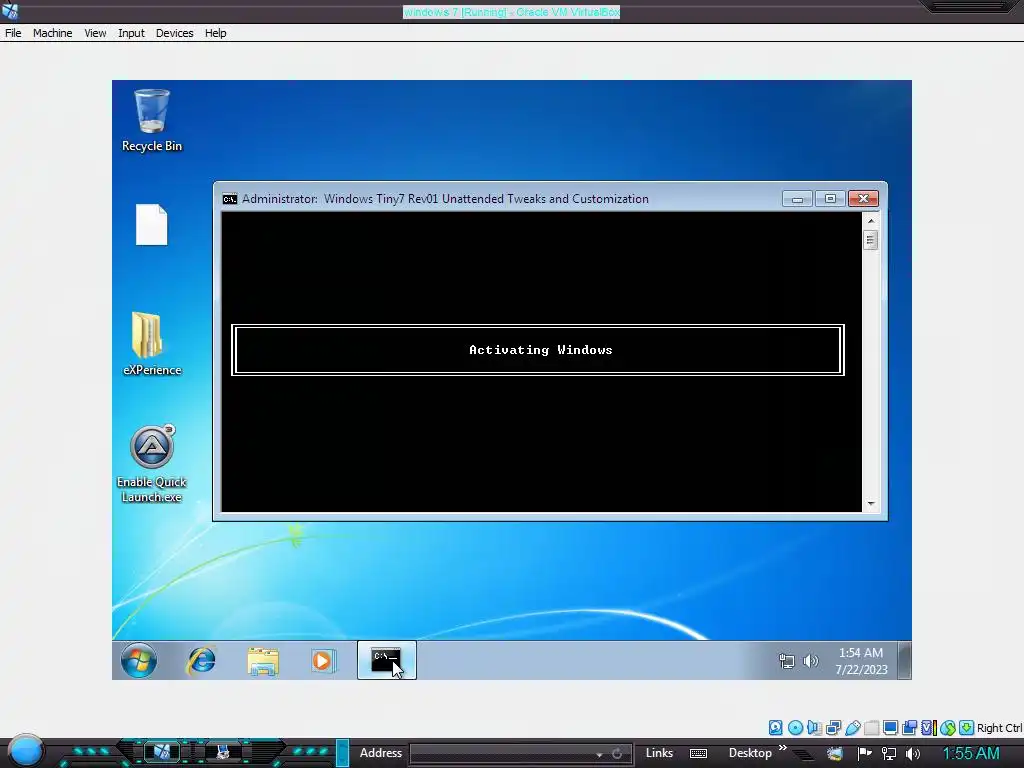Click the VirtualBox recording indicator icon

click(909, 728)
